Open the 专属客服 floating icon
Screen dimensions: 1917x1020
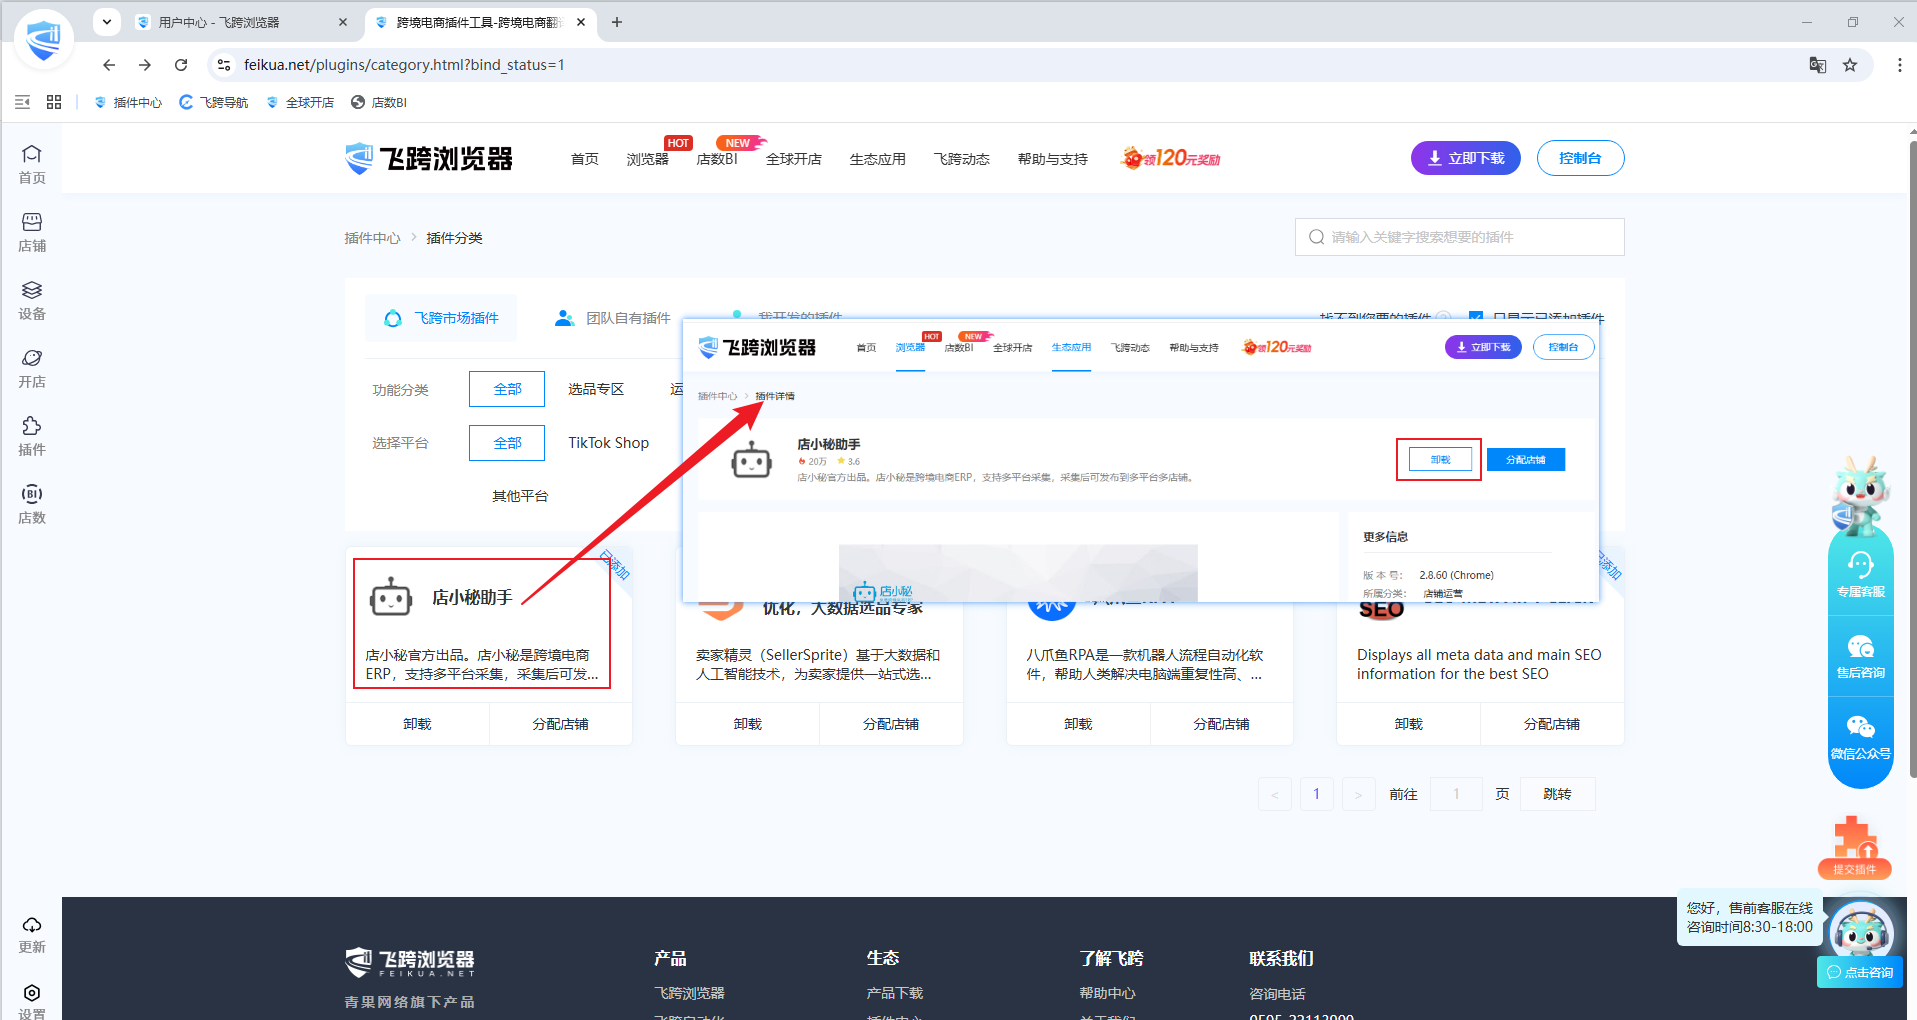(x=1860, y=575)
